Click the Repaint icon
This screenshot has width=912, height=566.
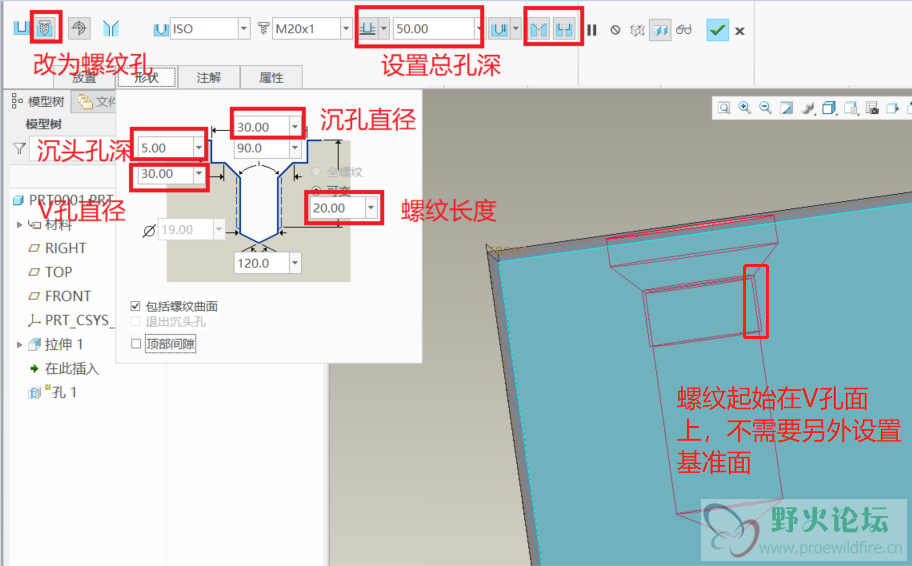coord(786,108)
